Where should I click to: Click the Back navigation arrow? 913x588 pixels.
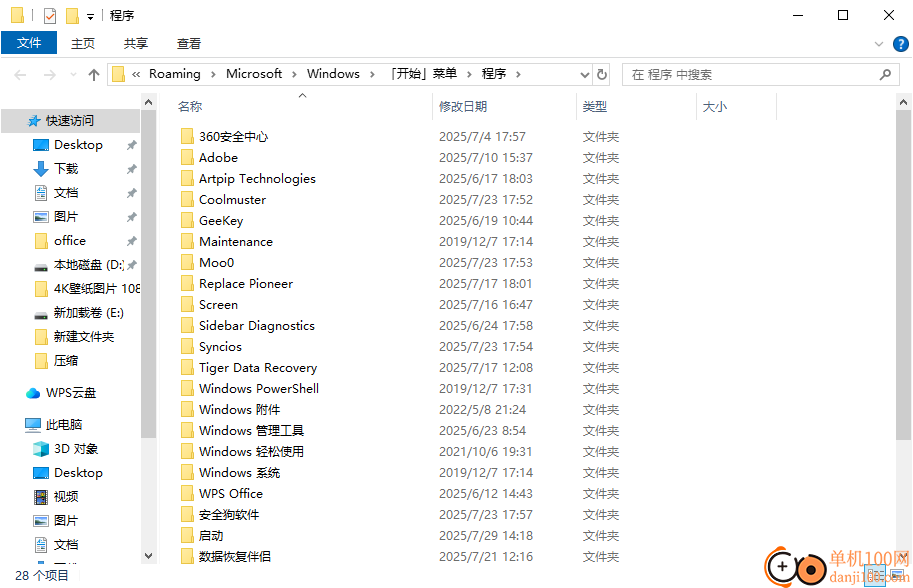click(x=20, y=75)
